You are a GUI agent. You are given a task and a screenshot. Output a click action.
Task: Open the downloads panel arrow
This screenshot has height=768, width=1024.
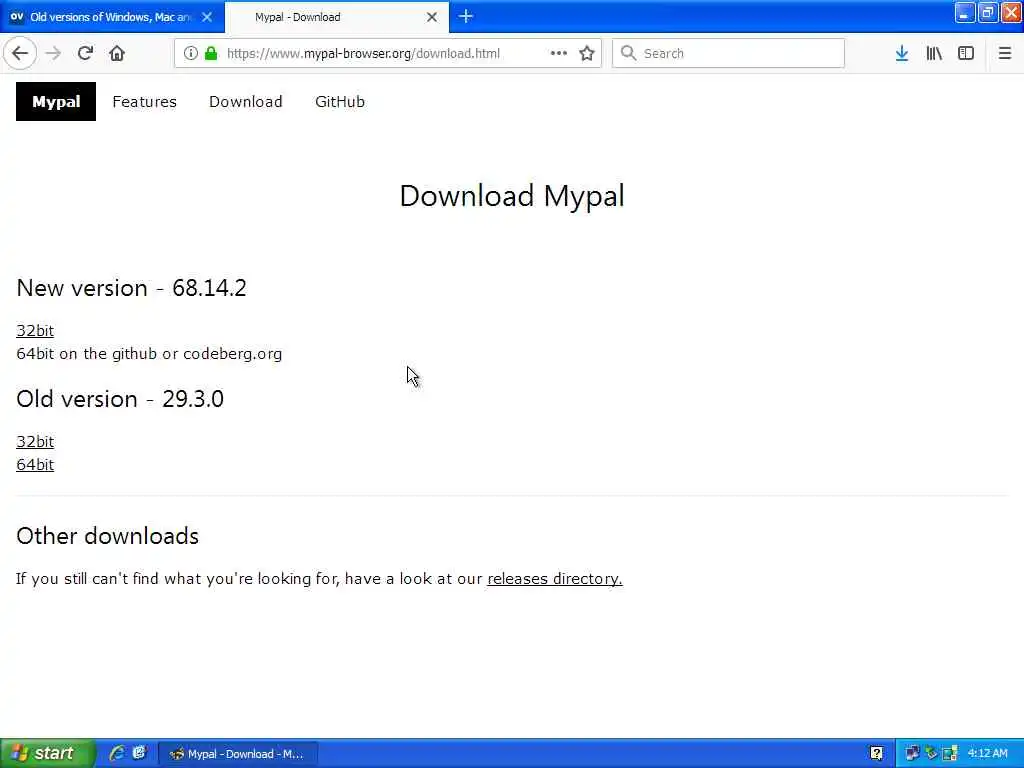[x=902, y=53]
